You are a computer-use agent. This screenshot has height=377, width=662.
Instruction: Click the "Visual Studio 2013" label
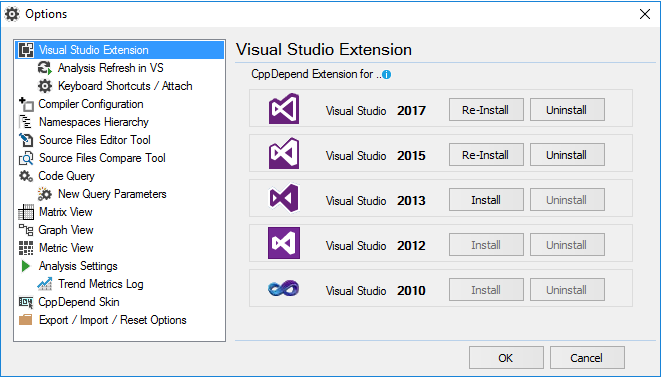[376, 201]
